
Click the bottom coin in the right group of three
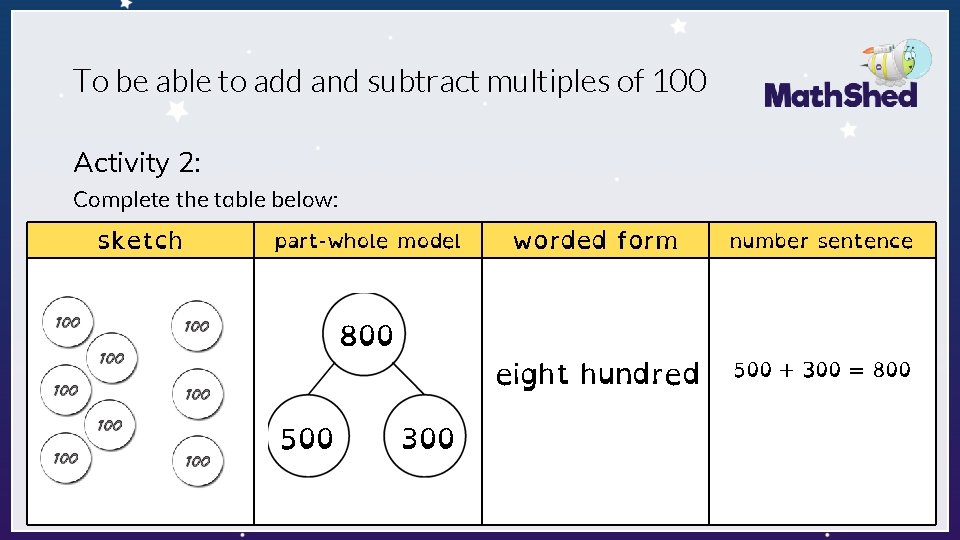(197, 461)
